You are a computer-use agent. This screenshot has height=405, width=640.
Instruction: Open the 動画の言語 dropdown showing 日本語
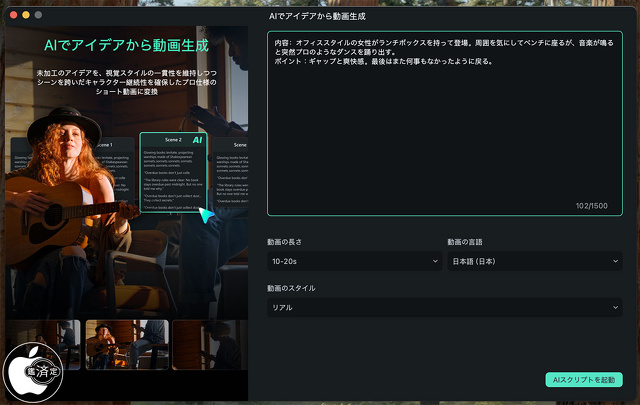coord(535,261)
